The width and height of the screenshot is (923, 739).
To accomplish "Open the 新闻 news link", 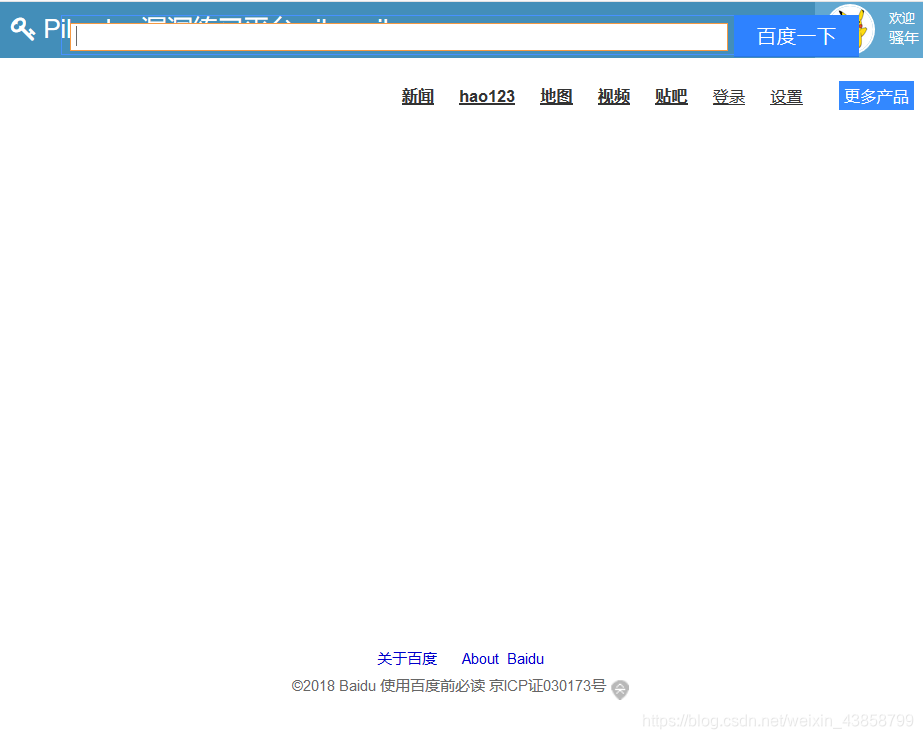I will coord(417,97).
